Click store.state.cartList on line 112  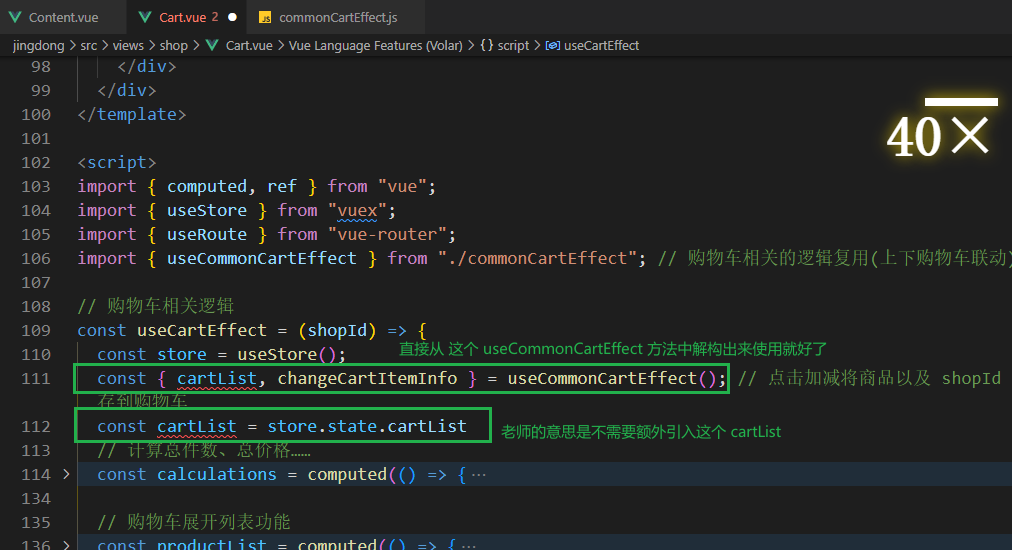367,427
